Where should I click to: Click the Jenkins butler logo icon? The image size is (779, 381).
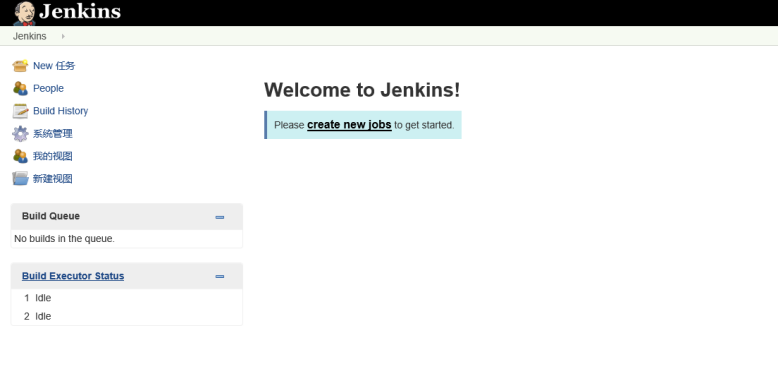click(24, 13)
